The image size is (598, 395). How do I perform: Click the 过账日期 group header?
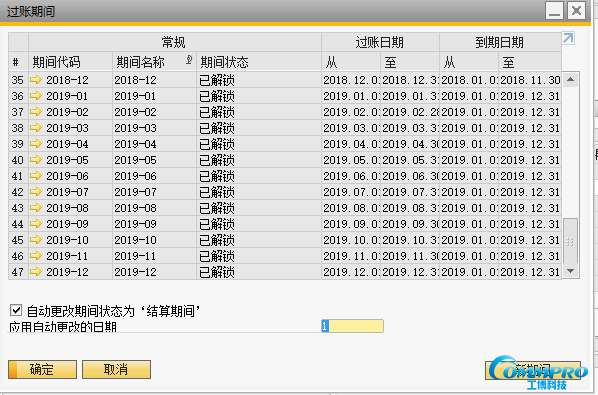[380, 42]
